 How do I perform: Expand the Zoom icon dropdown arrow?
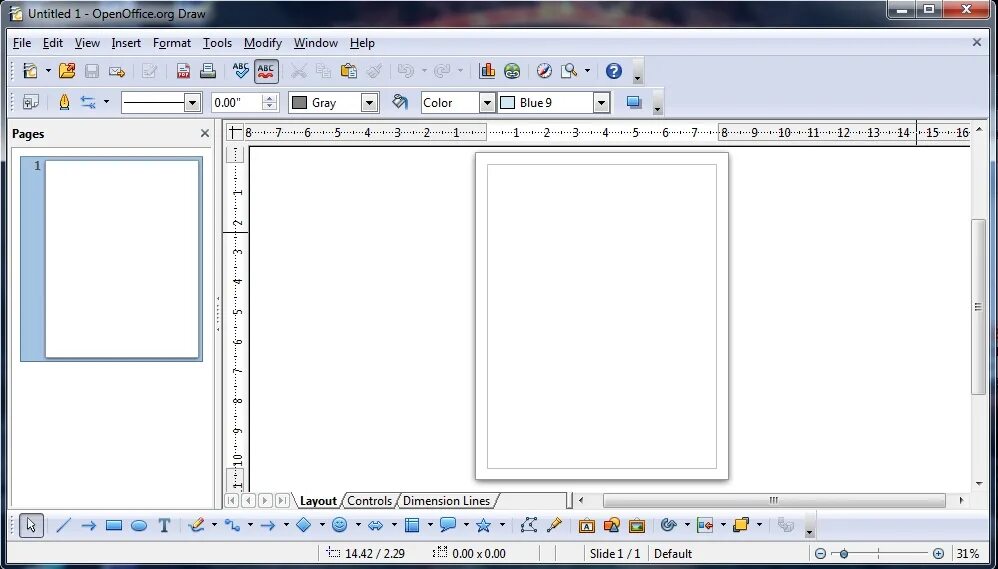587,71
